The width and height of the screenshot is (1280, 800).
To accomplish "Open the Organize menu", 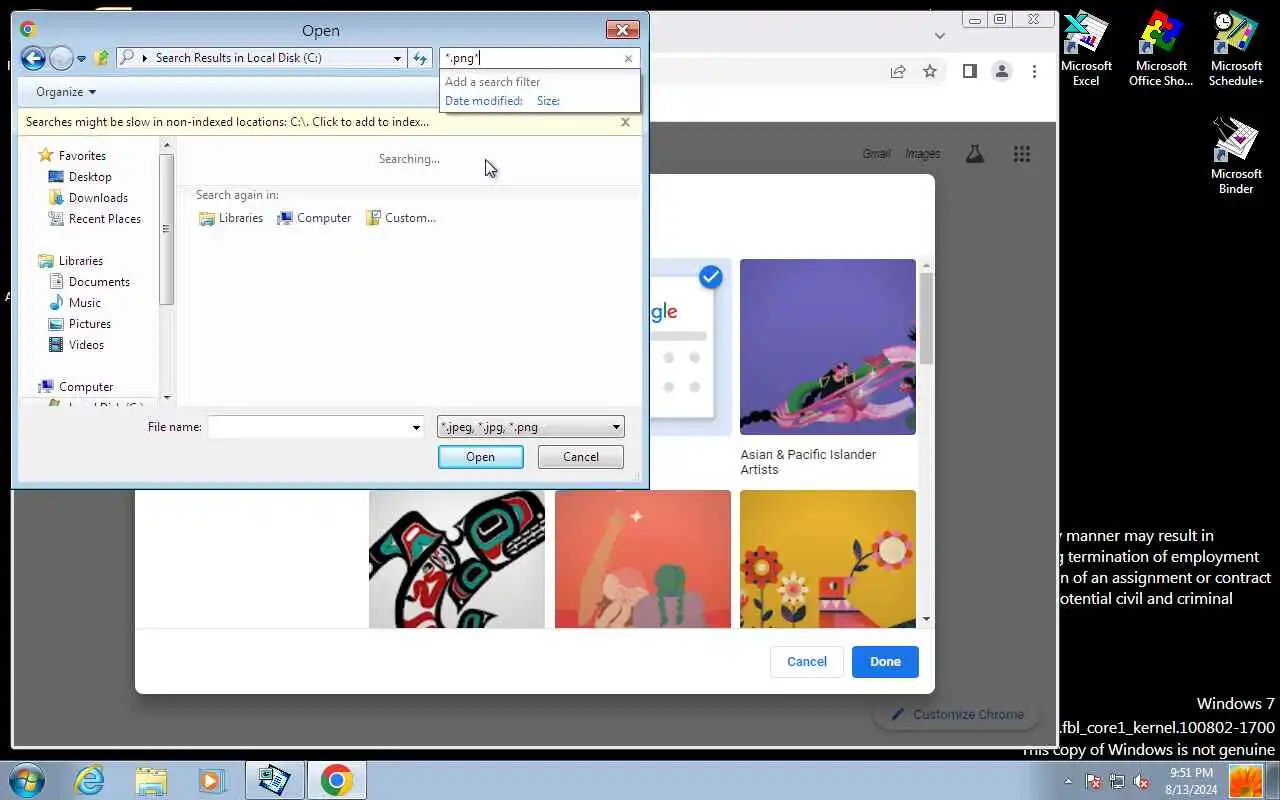I will (x=66, y=92).
